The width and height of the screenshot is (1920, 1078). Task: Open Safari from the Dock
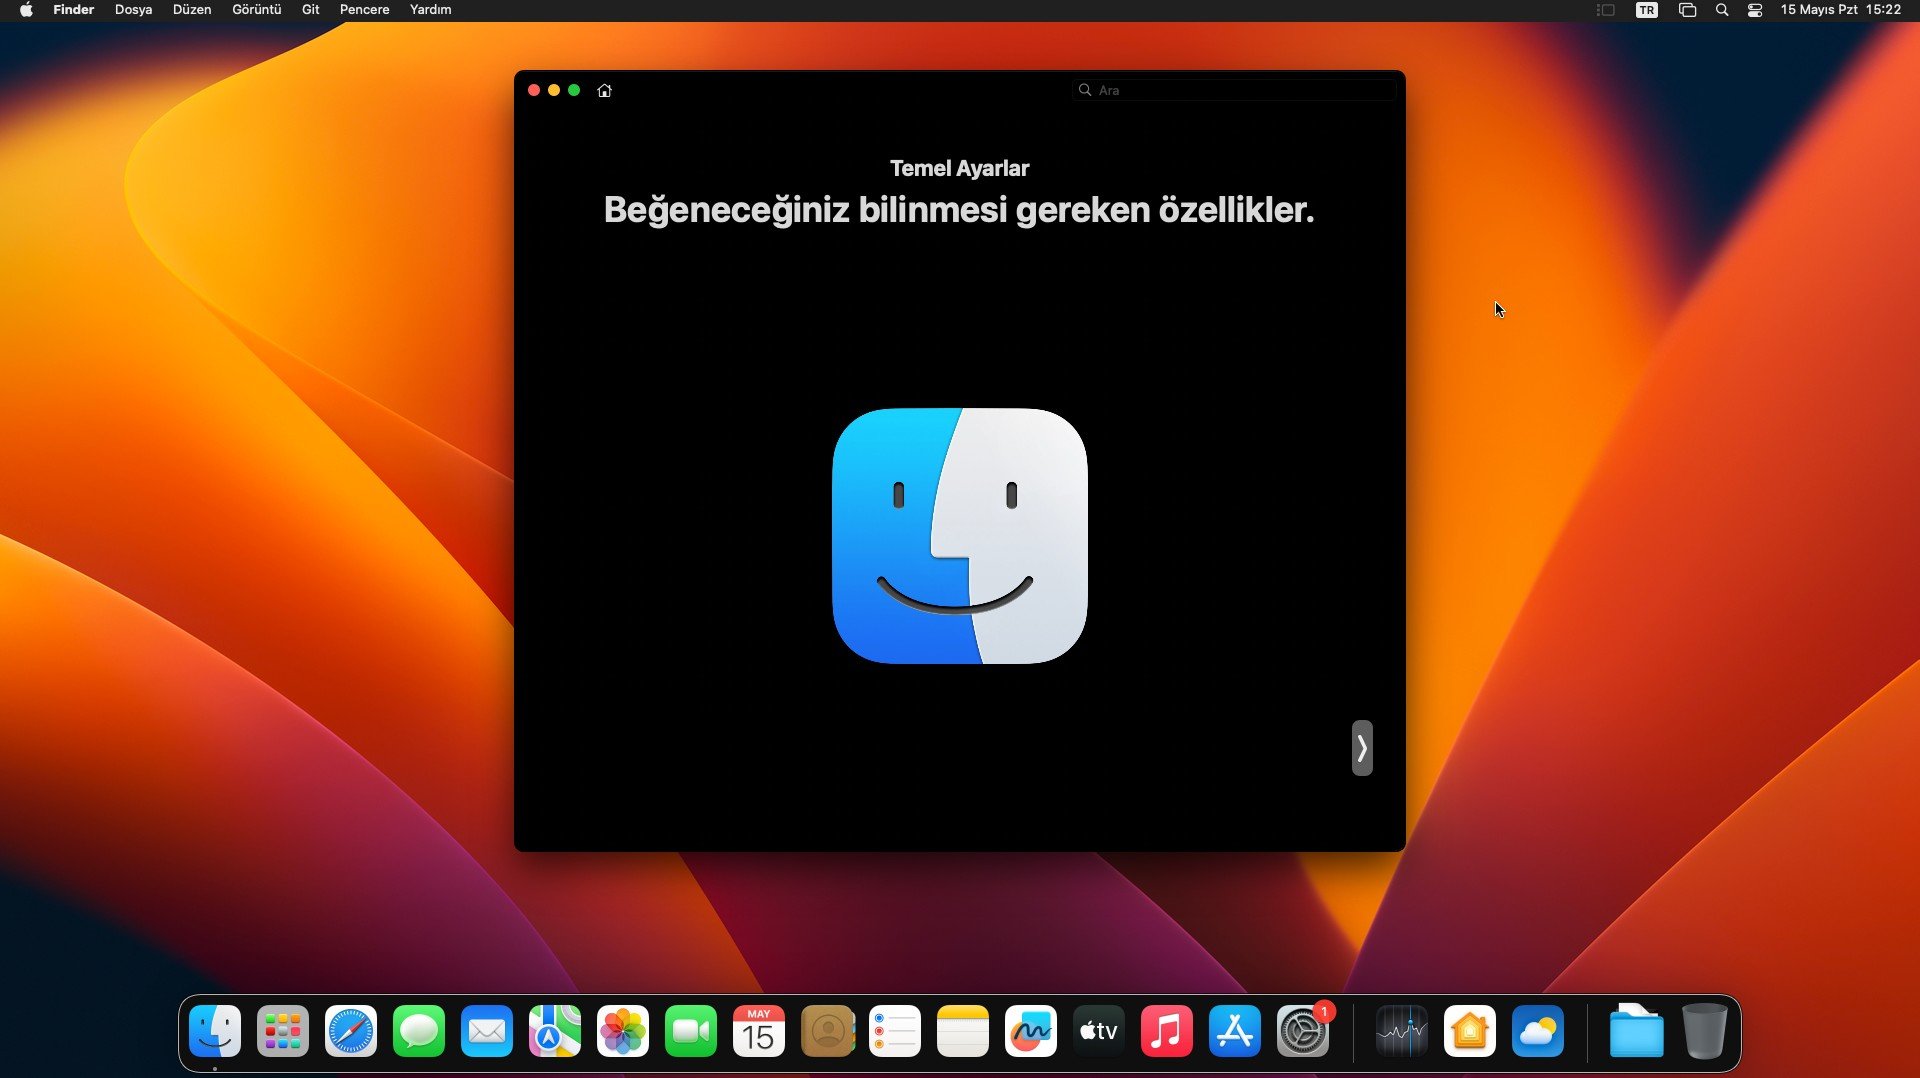pyautogui.click(x=351, y=1031)
